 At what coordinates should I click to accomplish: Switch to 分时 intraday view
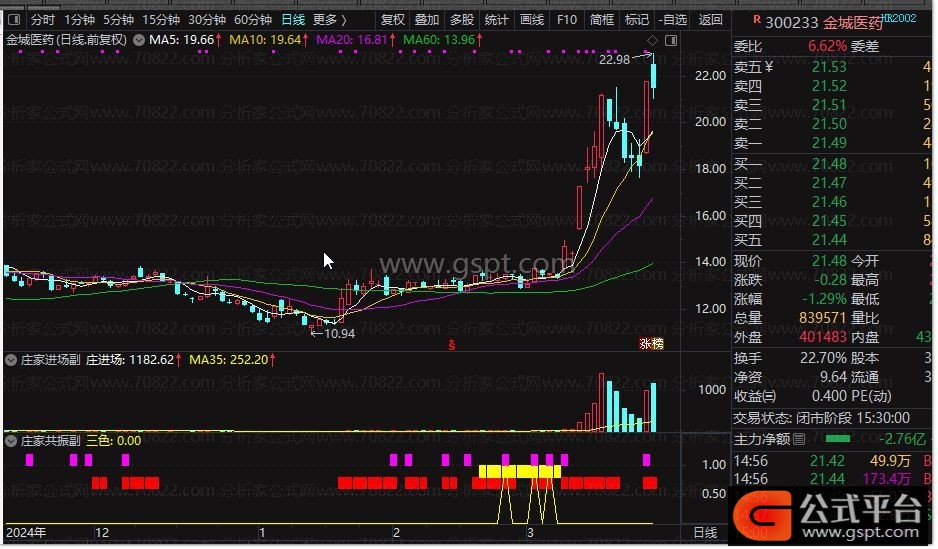click(x=42, y=20)
